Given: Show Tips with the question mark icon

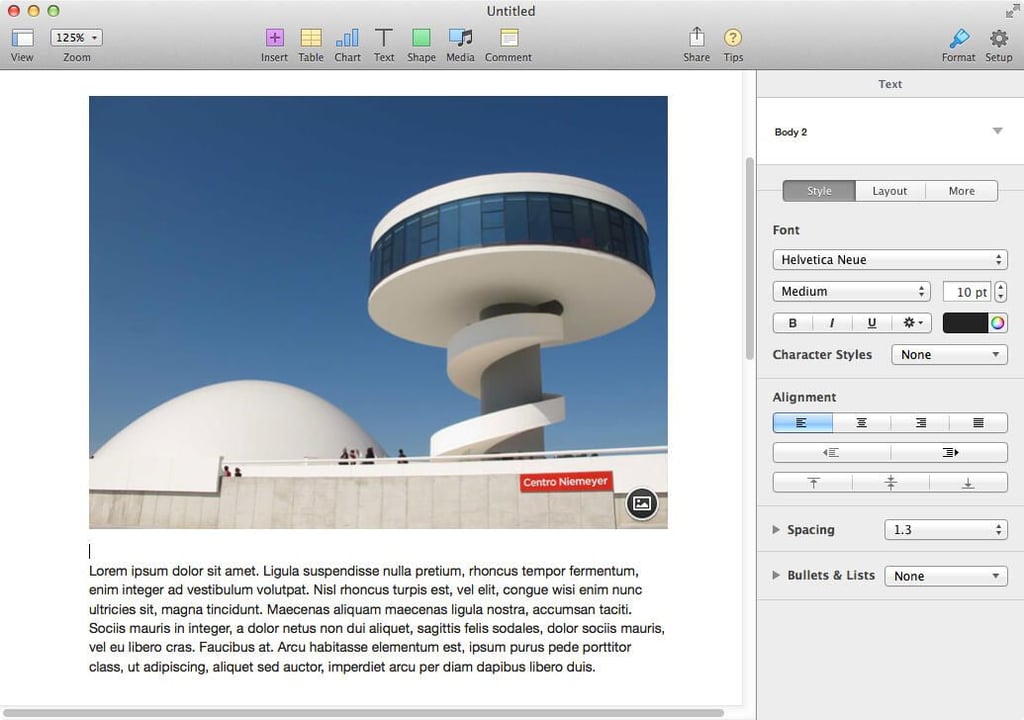Looking at the screenshot, I should point(733,38).
